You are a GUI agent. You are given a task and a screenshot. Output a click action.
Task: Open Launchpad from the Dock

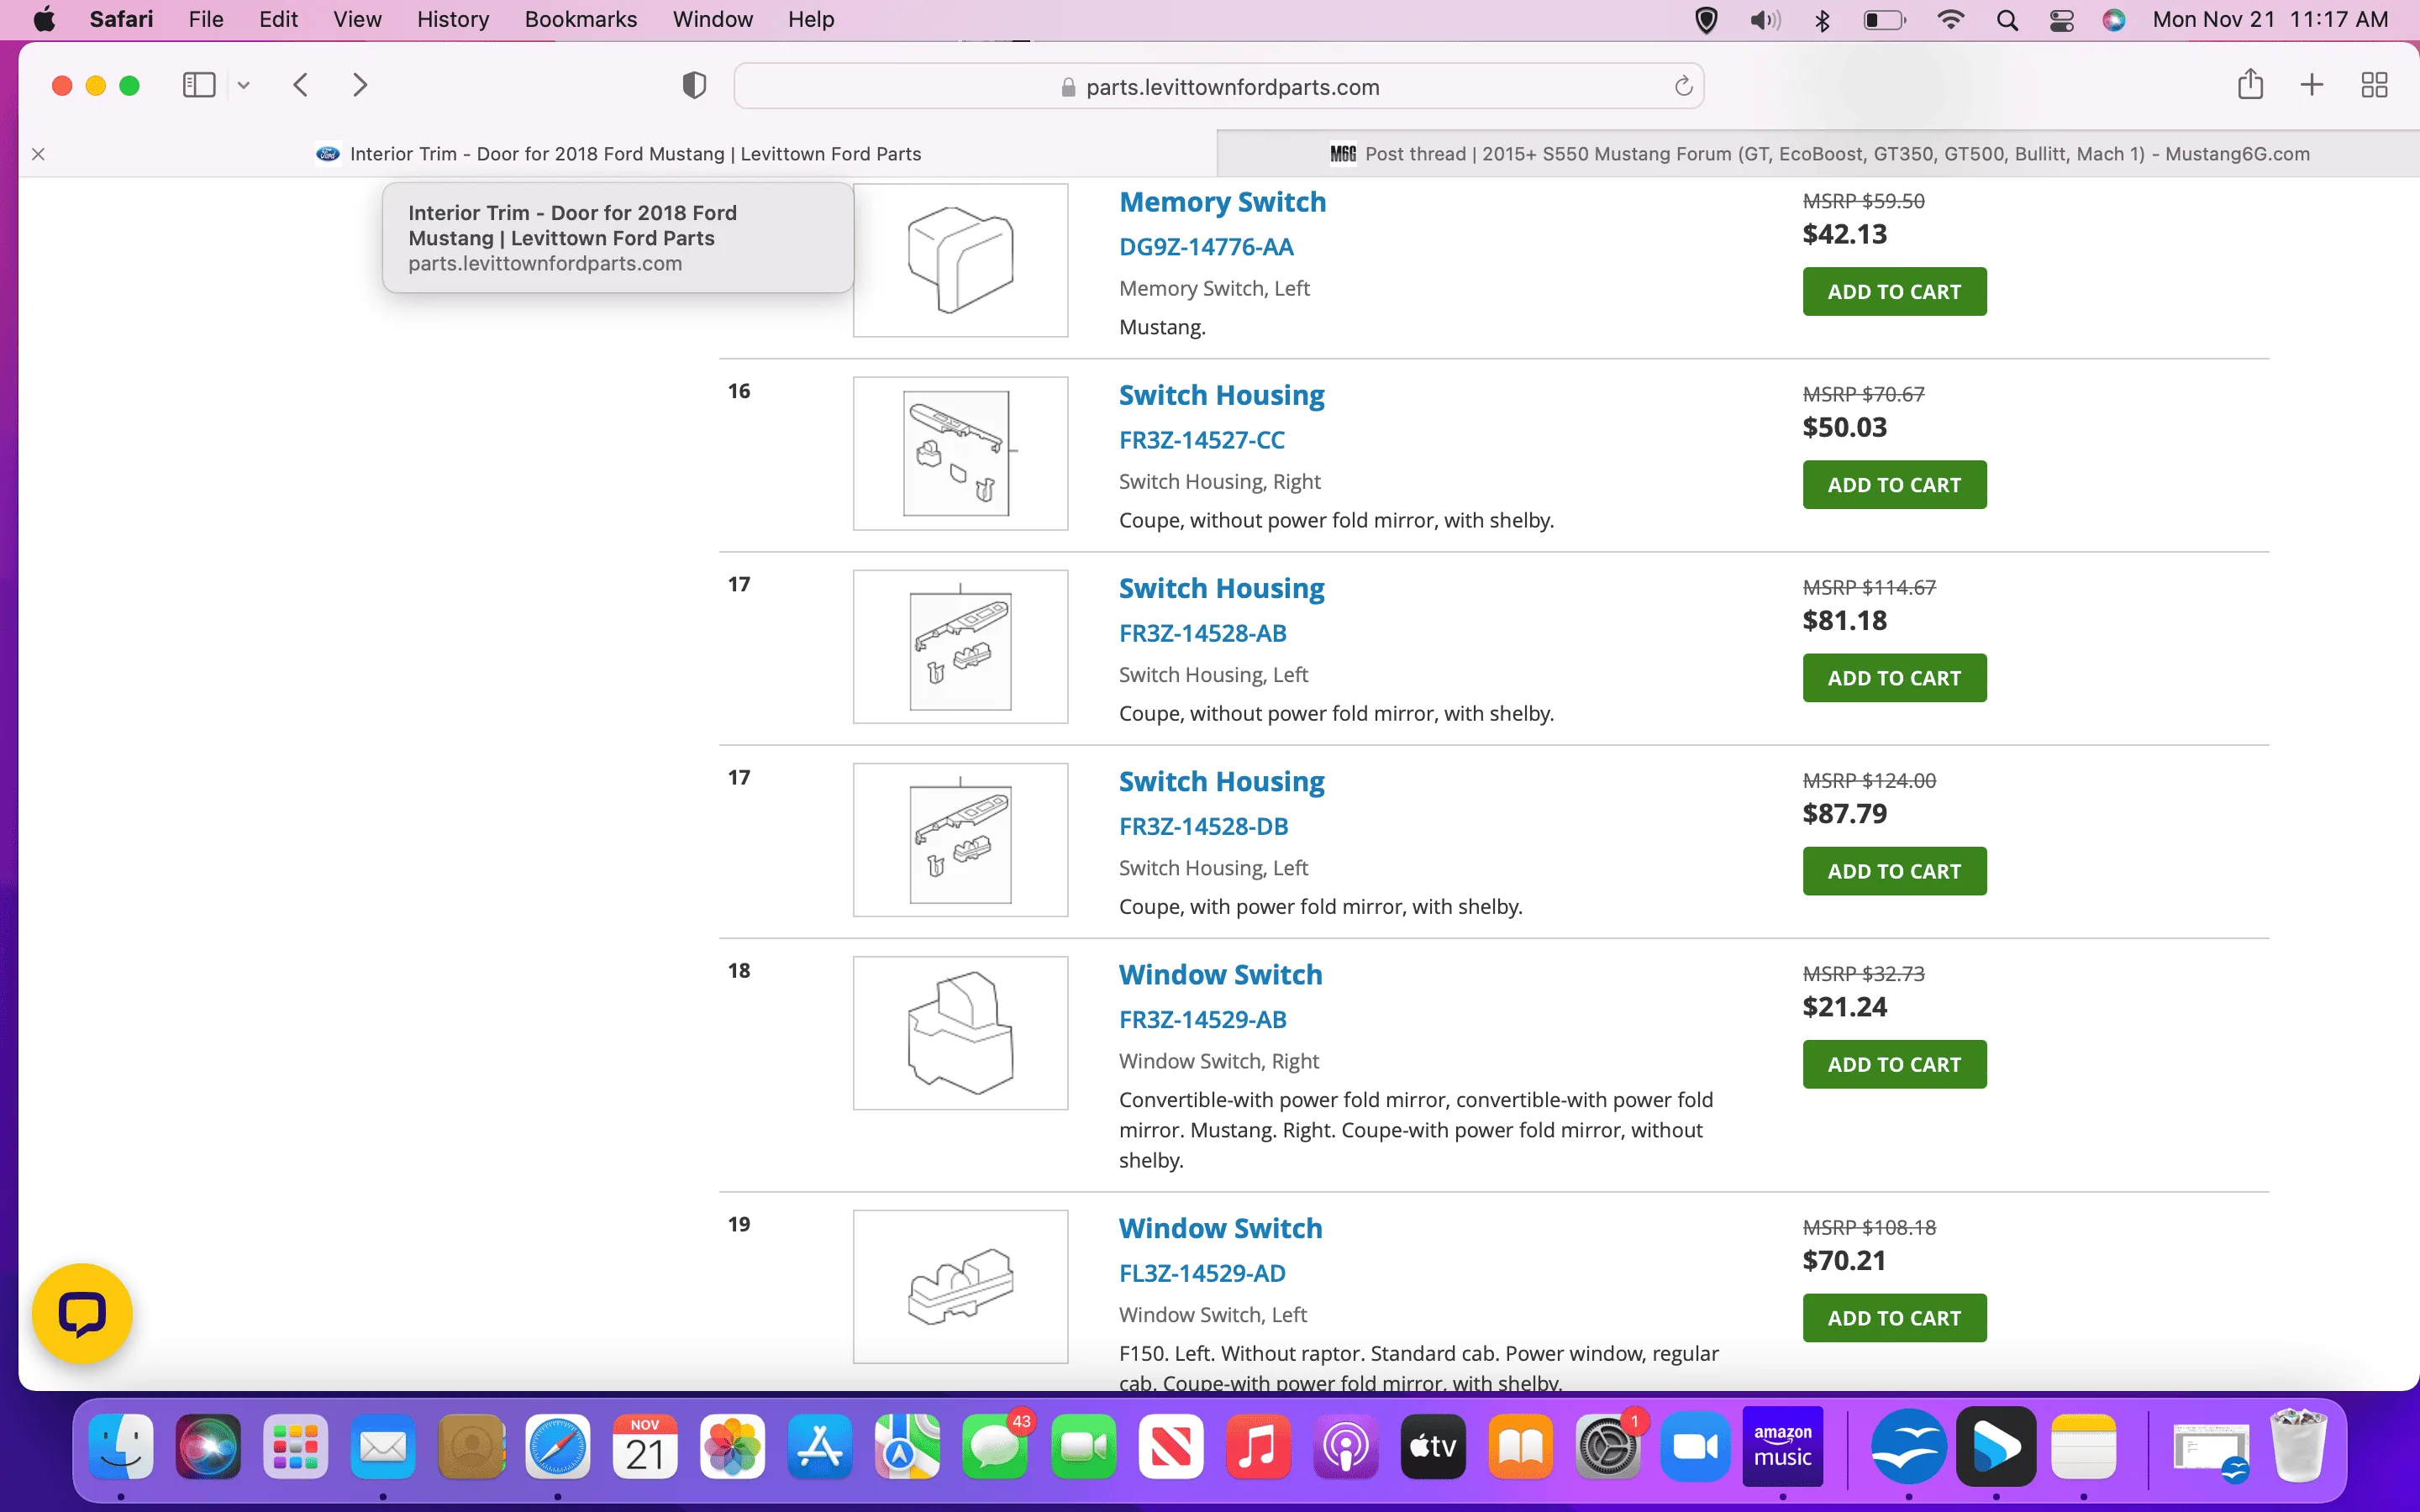[295, 1446]
